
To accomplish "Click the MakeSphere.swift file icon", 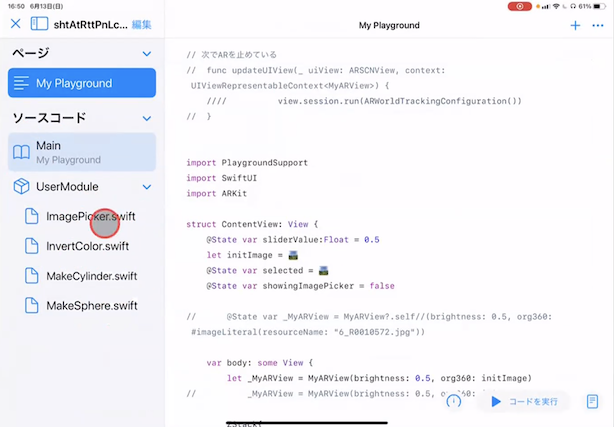I will (x=31, y=306).
